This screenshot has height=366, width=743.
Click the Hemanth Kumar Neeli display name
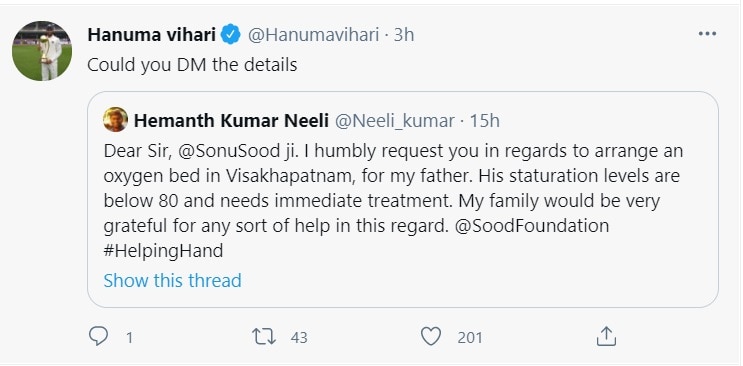click(231, 121)
